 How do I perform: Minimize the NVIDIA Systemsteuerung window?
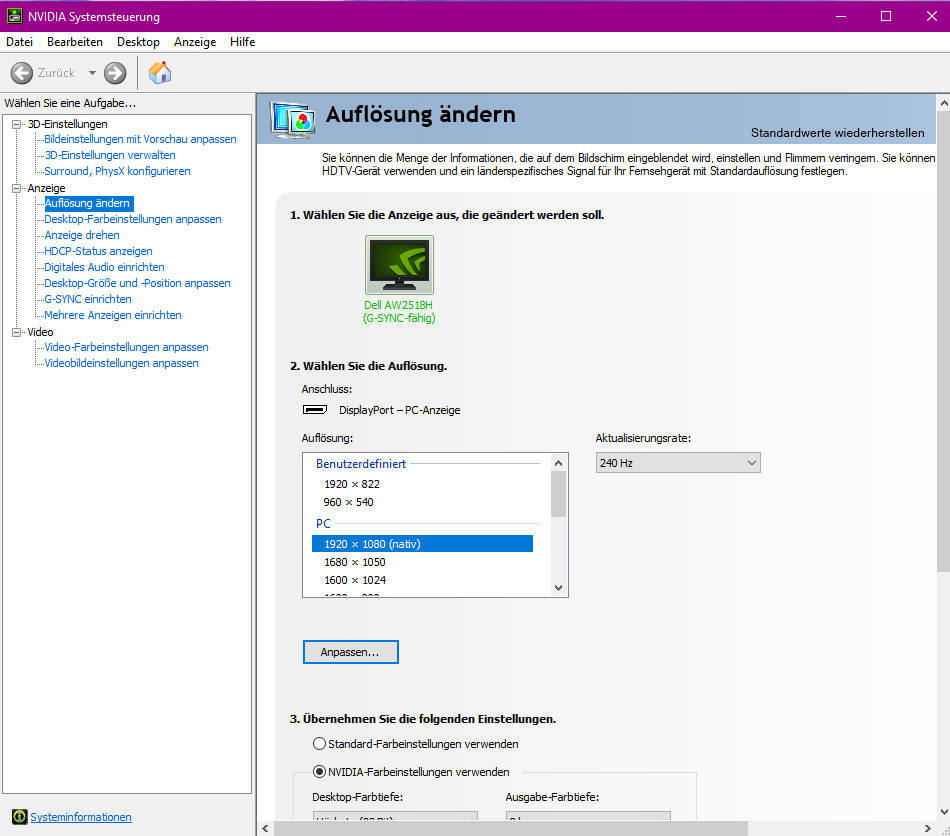point(840,16)
